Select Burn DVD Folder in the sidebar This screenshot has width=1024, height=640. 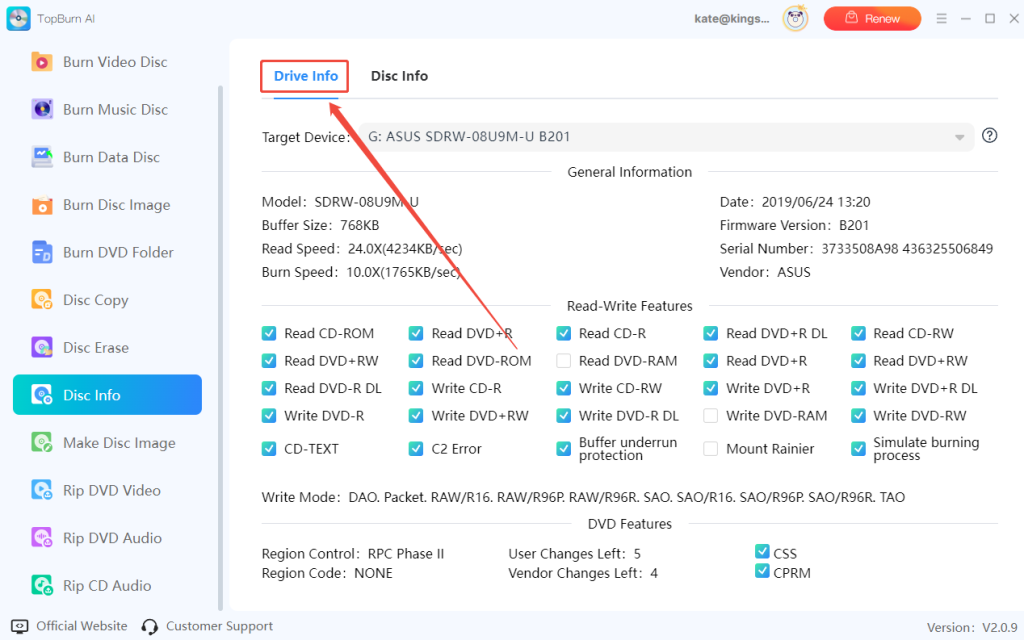(96, 252)
